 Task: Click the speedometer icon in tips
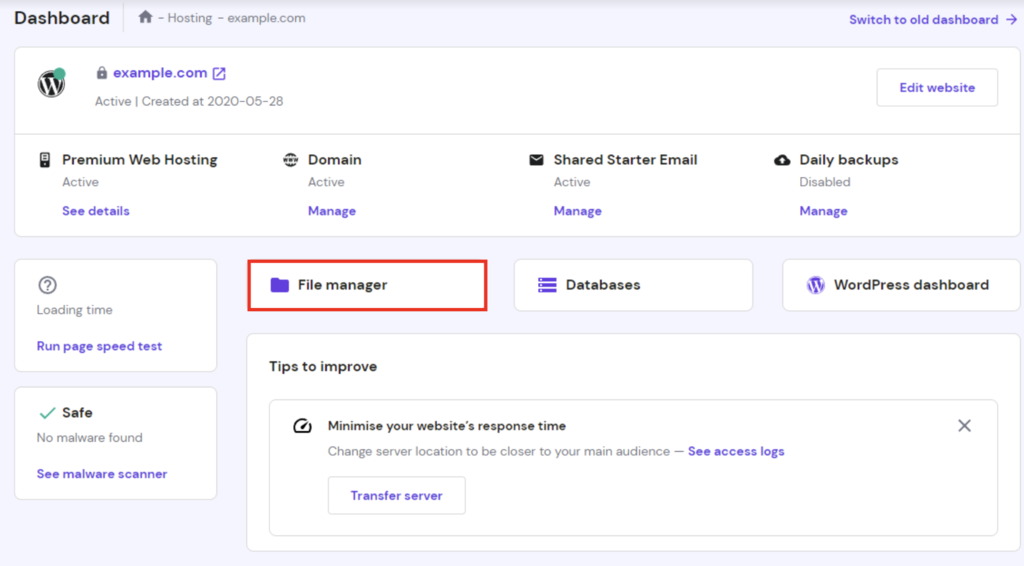click(302, 426)
